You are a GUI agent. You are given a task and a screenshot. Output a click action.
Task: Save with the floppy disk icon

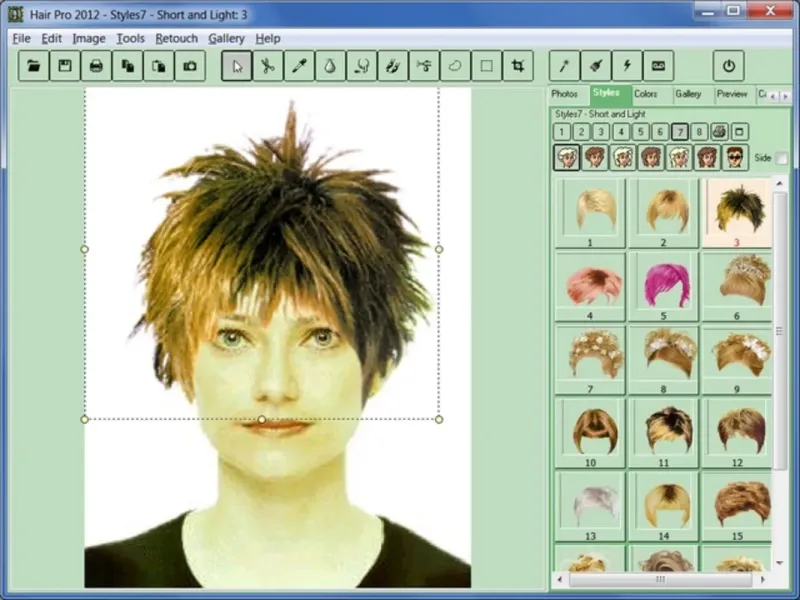(65, 66)
